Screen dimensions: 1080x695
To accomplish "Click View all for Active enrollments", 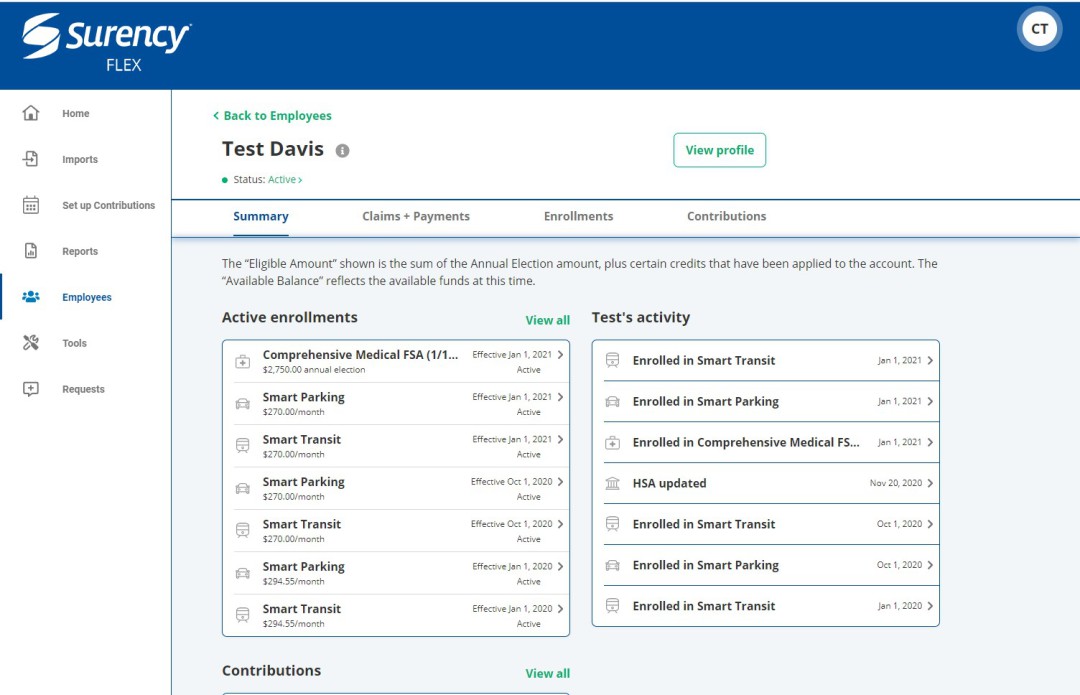I will [548, 320].
